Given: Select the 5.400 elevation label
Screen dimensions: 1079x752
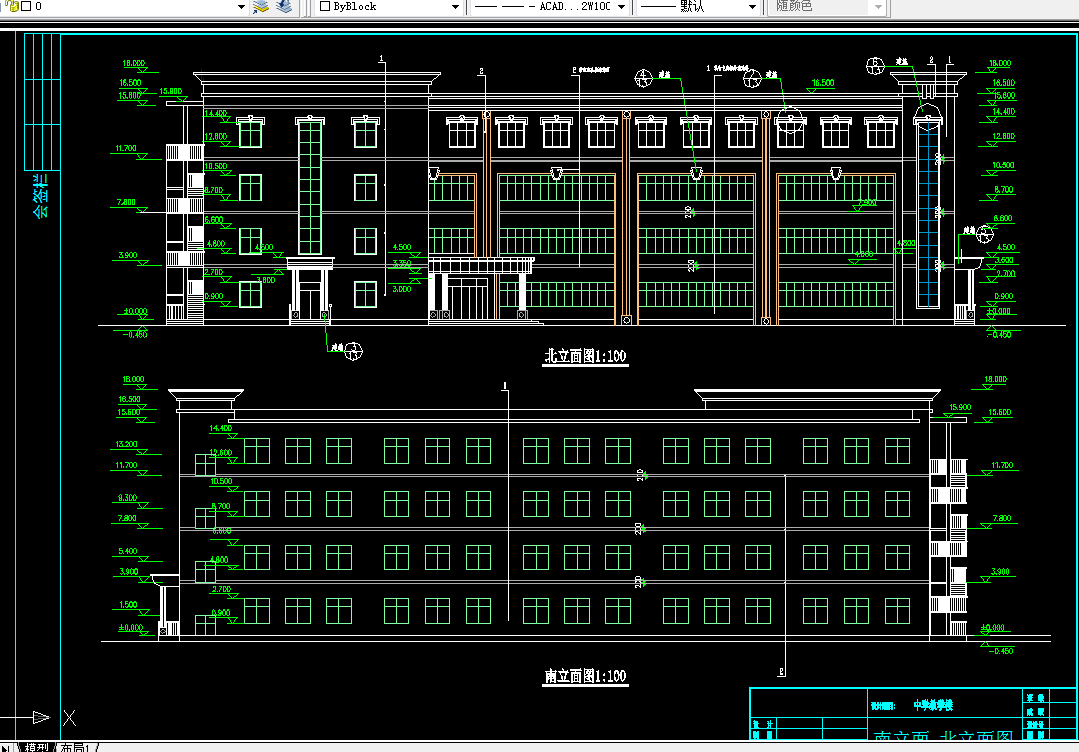Looking at the screenshot, I should pyautogui.click(x=127, y=551).
